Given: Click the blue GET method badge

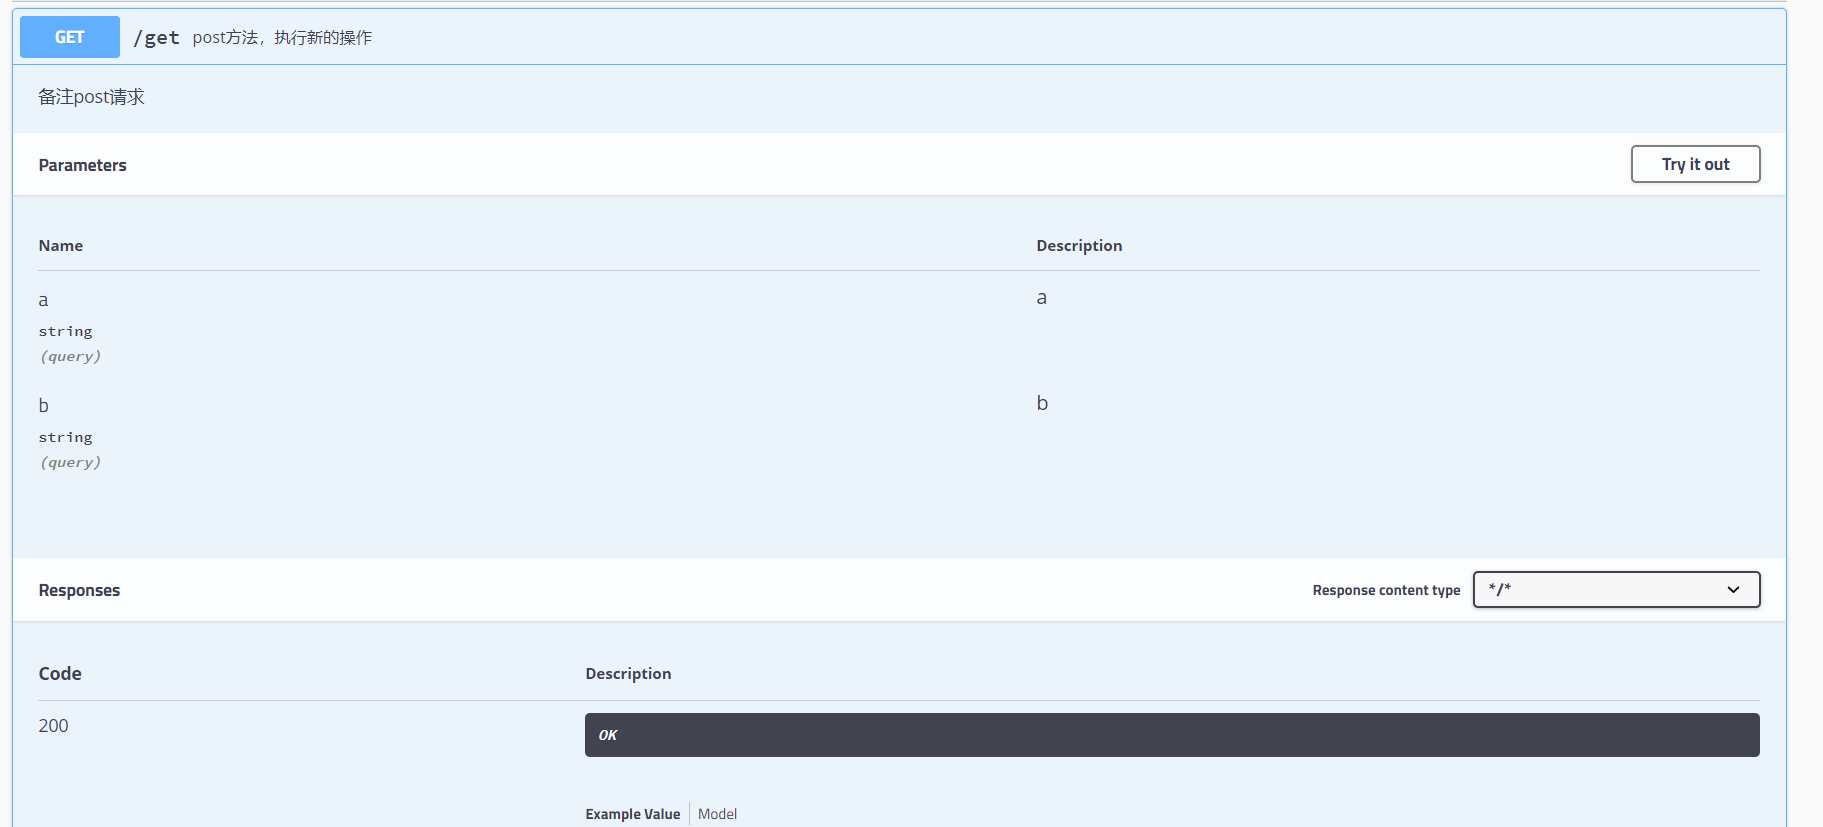Looking at the screenshot, I should [70, 37].
